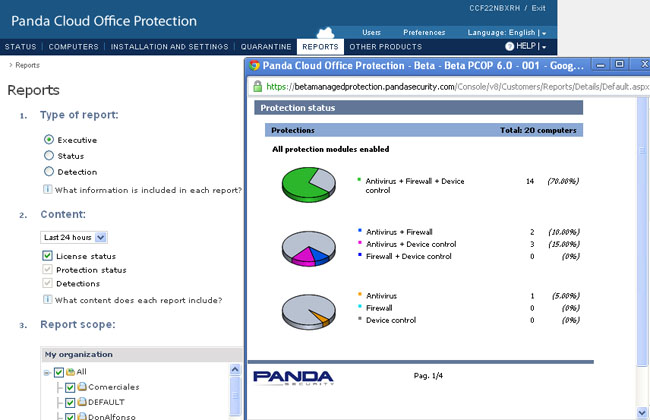Uncheck the All organization checkbox
Screen dimensions: 650x420
click(x=59, y=372)
